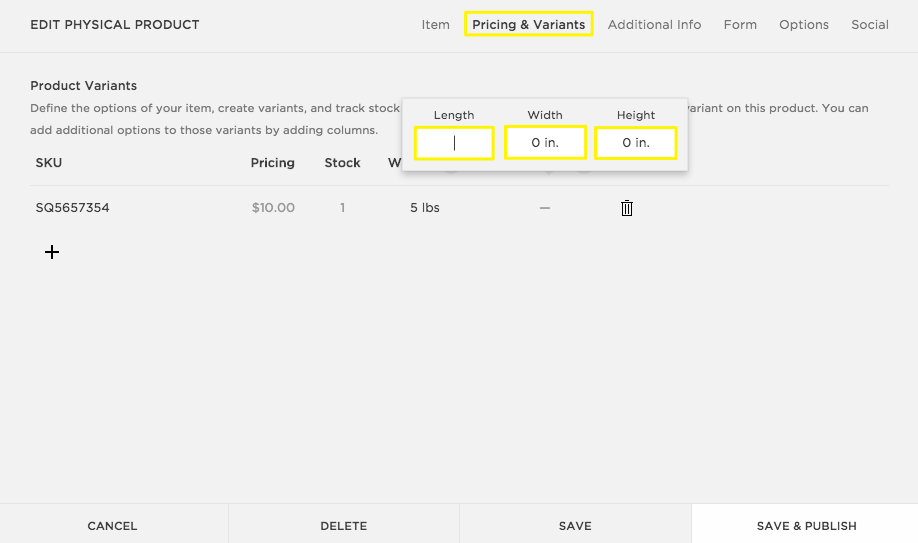The height and width of the screenshot is (543, 918).
Task: Edit the Height dimension field
Action: [x=636, y=143]
